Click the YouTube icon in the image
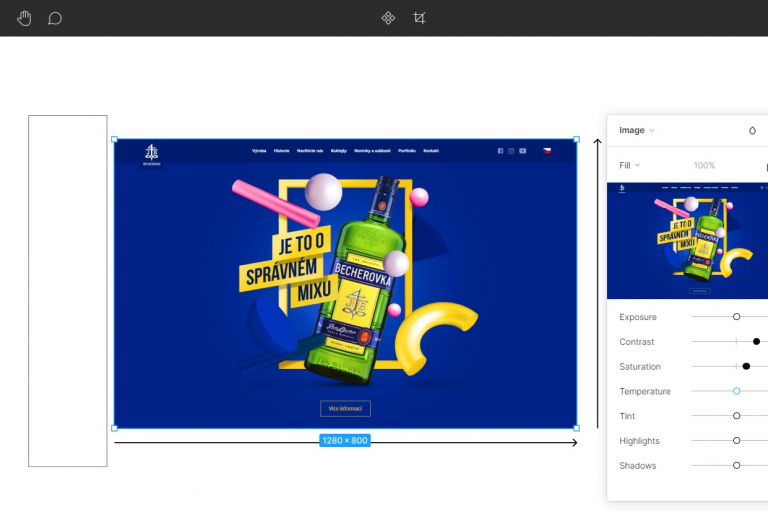768x512 pixels. [x=523, y=151]
